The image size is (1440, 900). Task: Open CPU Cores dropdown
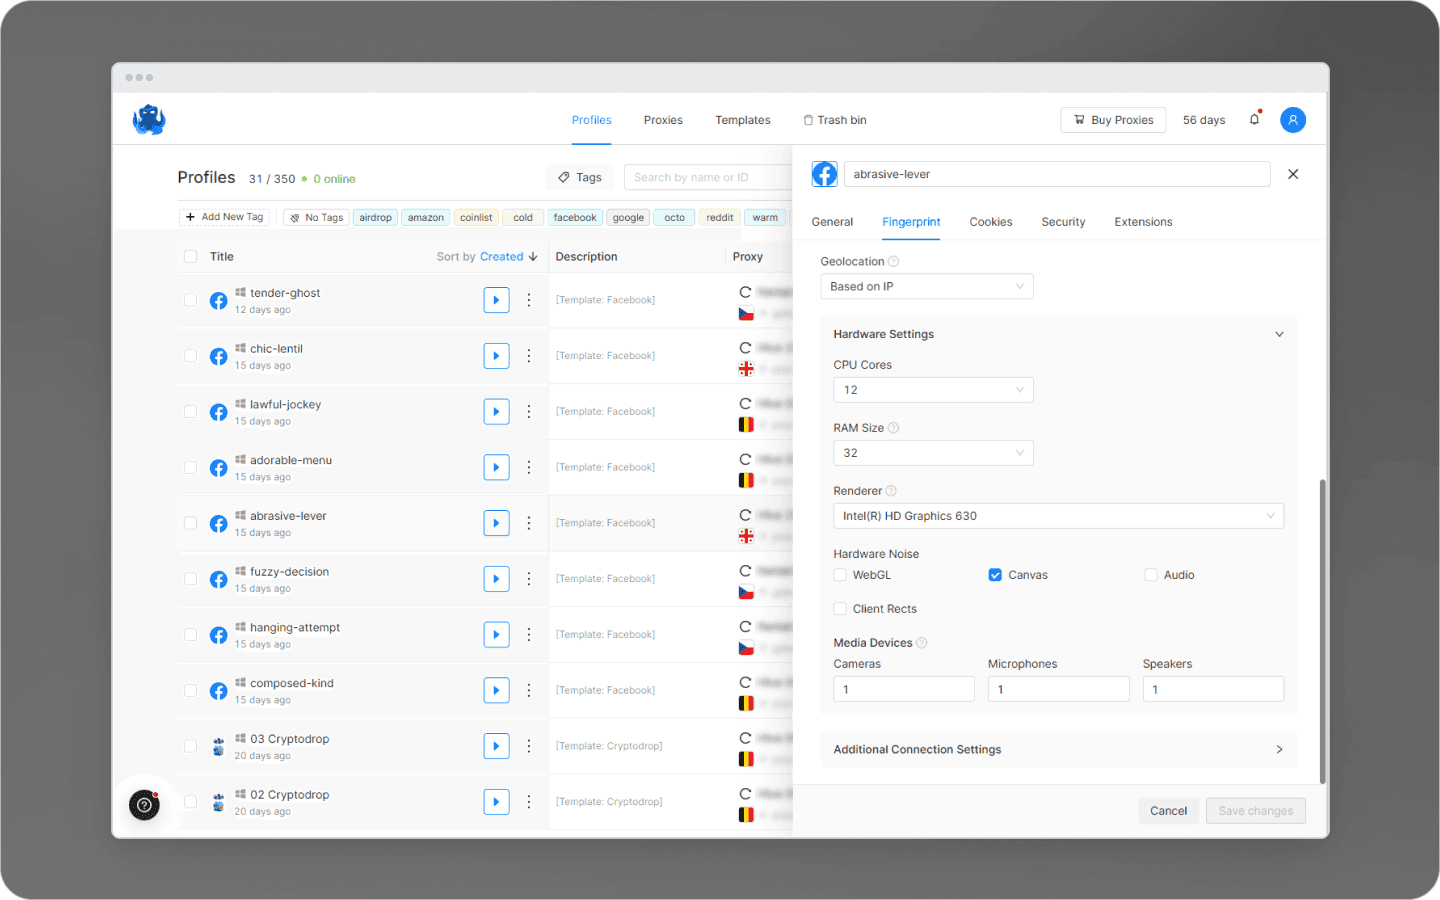pos(933,390)
